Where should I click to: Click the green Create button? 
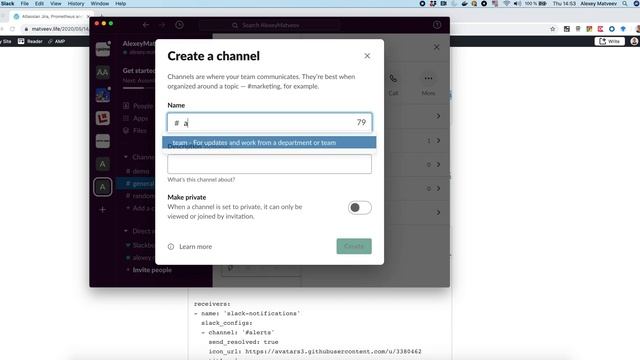pyautogui.click(x=354, y=246)
